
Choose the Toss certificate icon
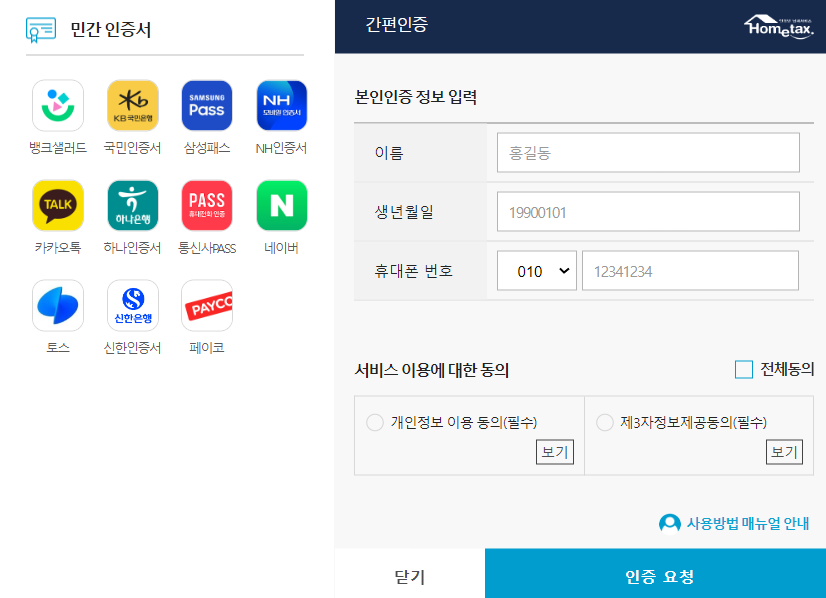click(57, 305)
